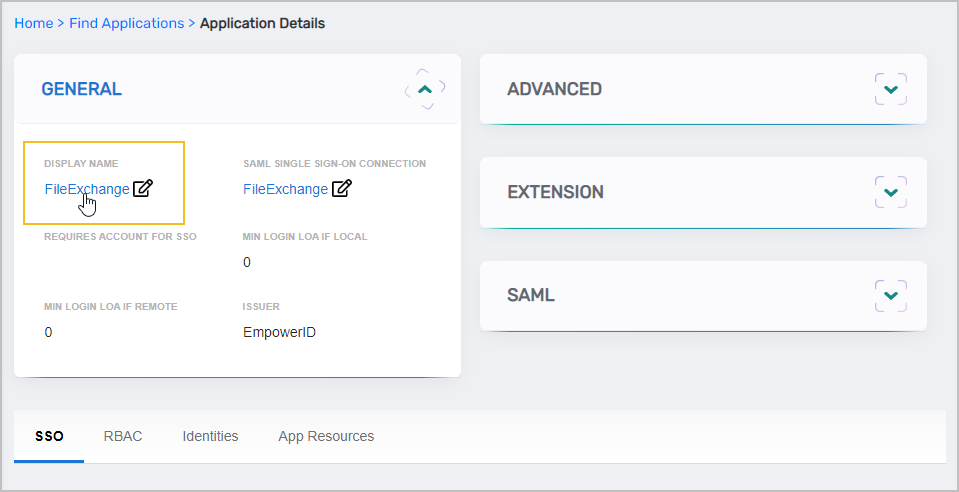959x492 pixels.
Task: Click the Application Details breadcrumb text
Action: tap(262, 23)
